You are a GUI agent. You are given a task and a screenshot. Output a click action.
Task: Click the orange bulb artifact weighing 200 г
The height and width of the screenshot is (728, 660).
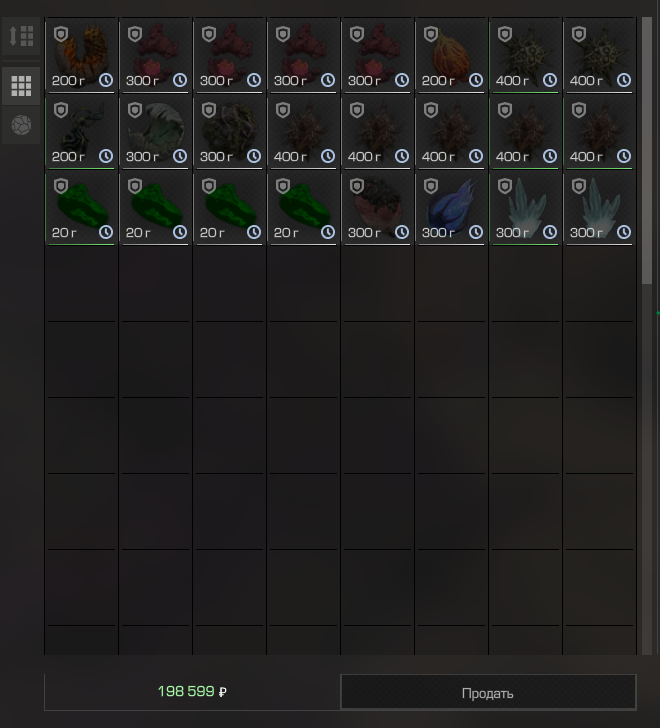pos(452,55)
